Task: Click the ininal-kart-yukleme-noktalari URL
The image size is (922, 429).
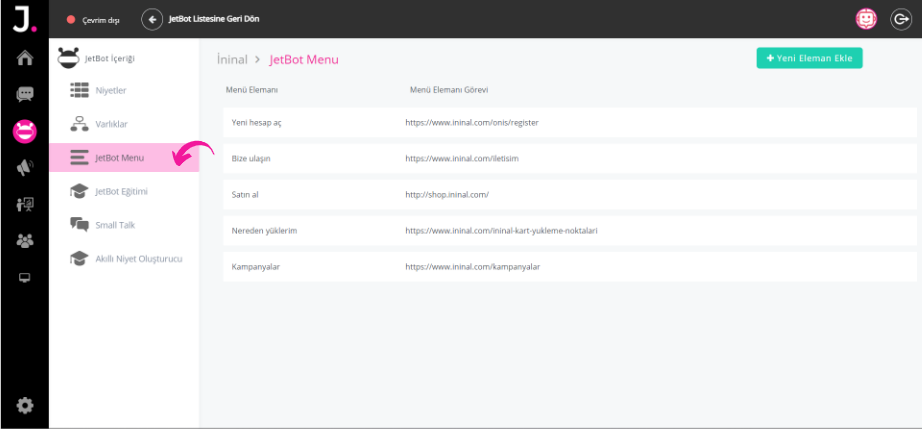Action: 501,231
